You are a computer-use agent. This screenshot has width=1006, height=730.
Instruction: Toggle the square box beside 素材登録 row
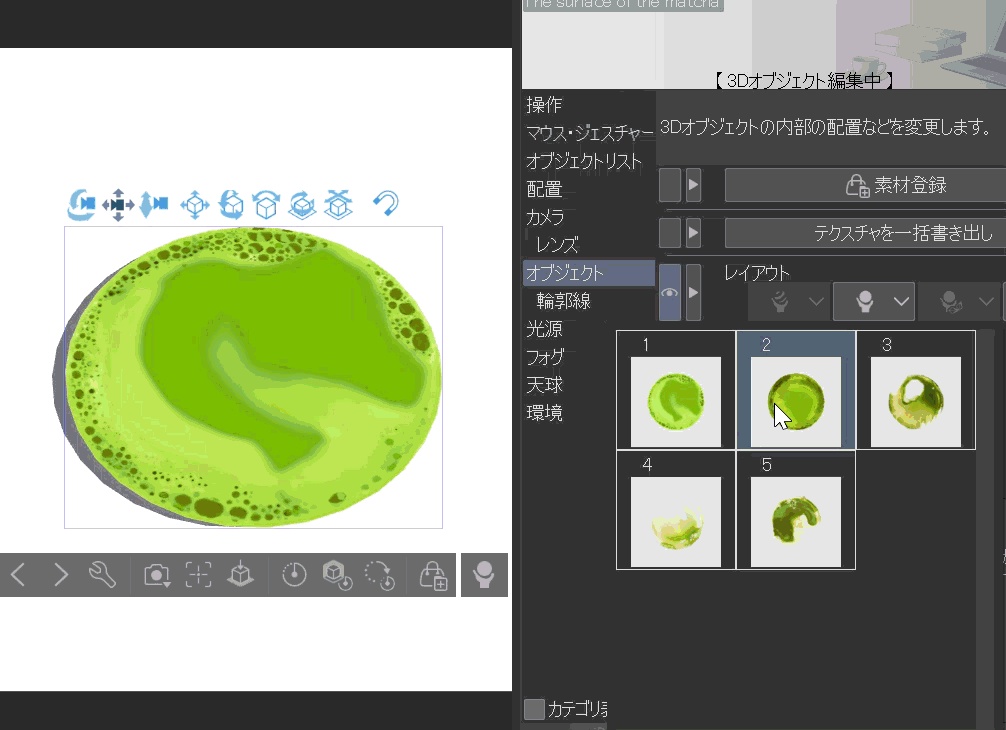[x=670, y=185]
